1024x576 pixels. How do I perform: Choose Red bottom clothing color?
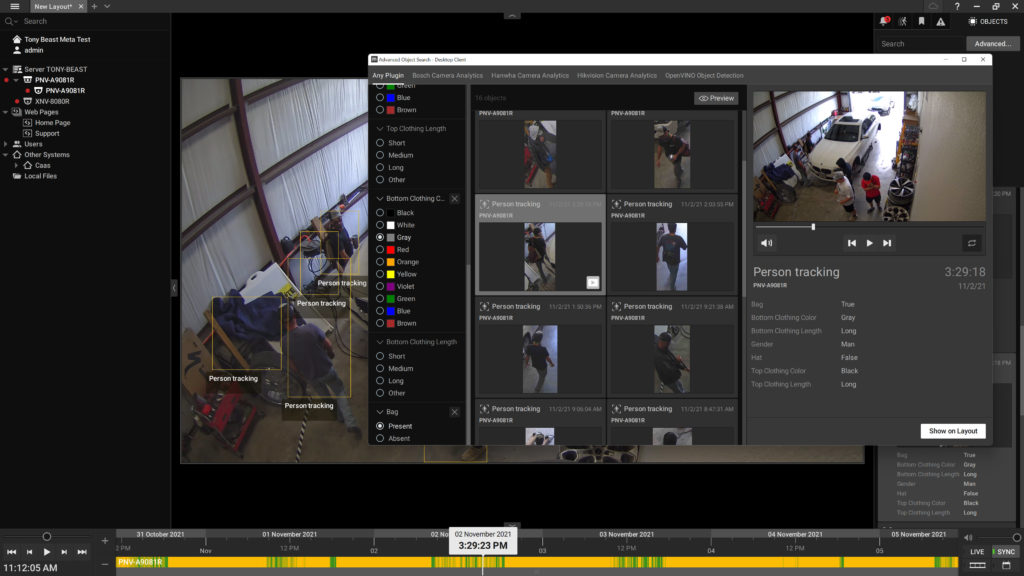point(380,249)
